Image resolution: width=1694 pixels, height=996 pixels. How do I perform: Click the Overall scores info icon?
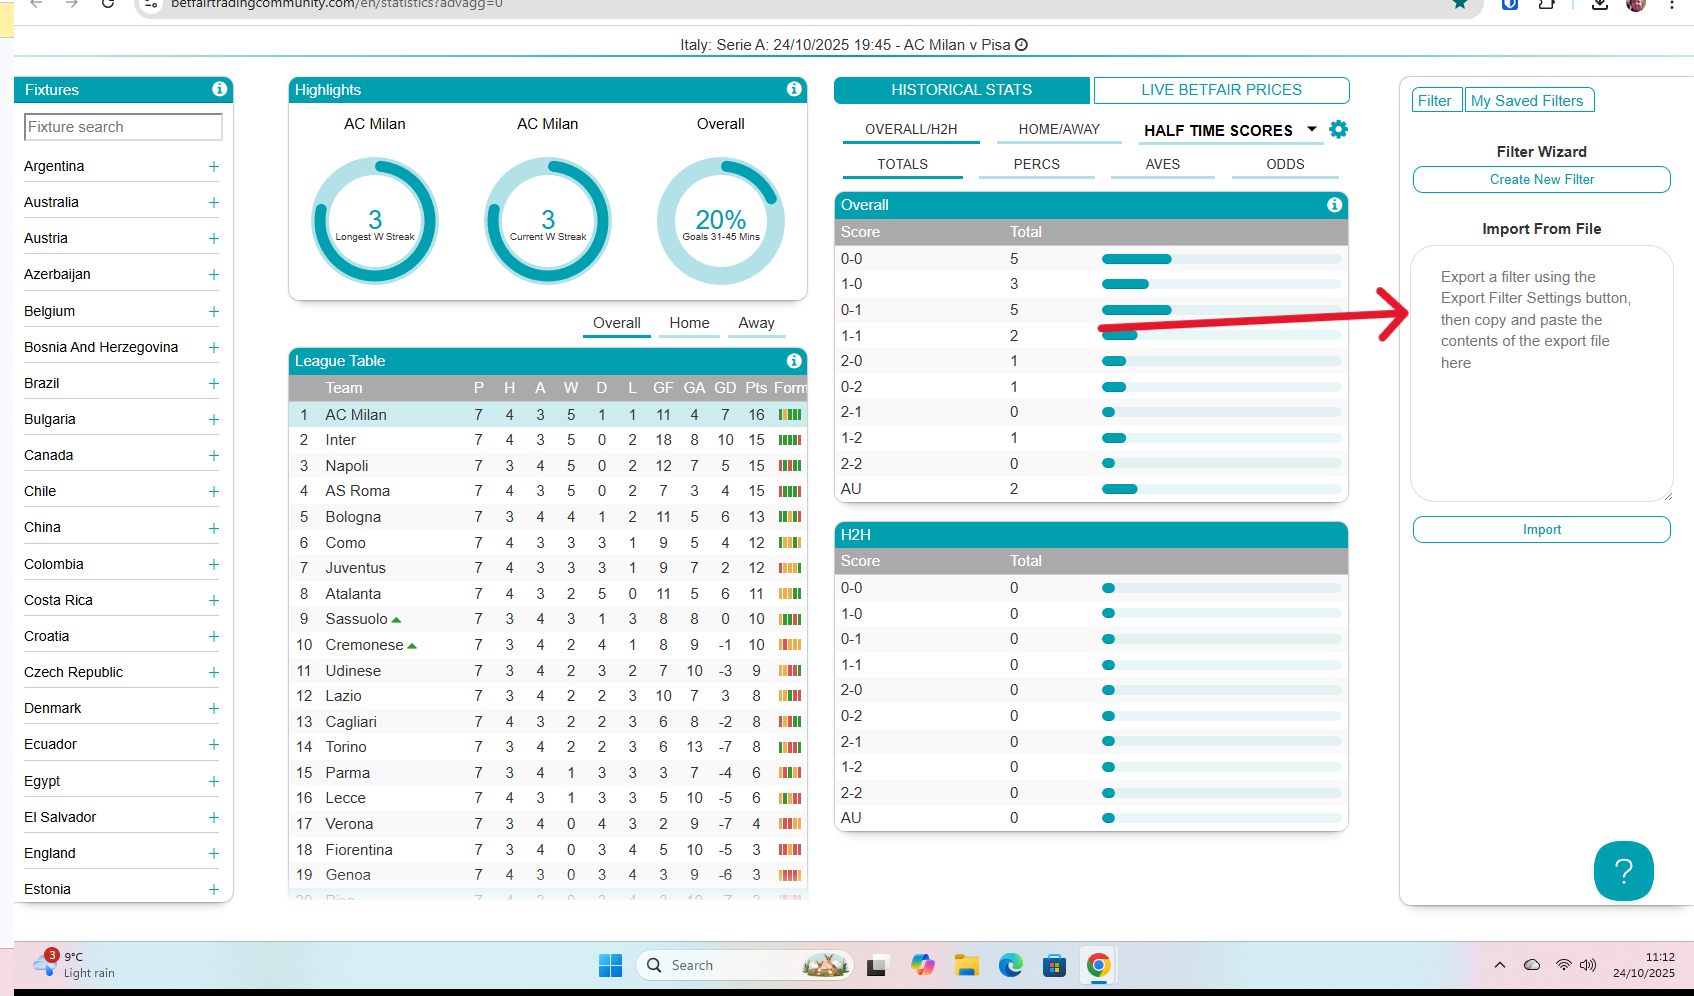point(1334,205)
